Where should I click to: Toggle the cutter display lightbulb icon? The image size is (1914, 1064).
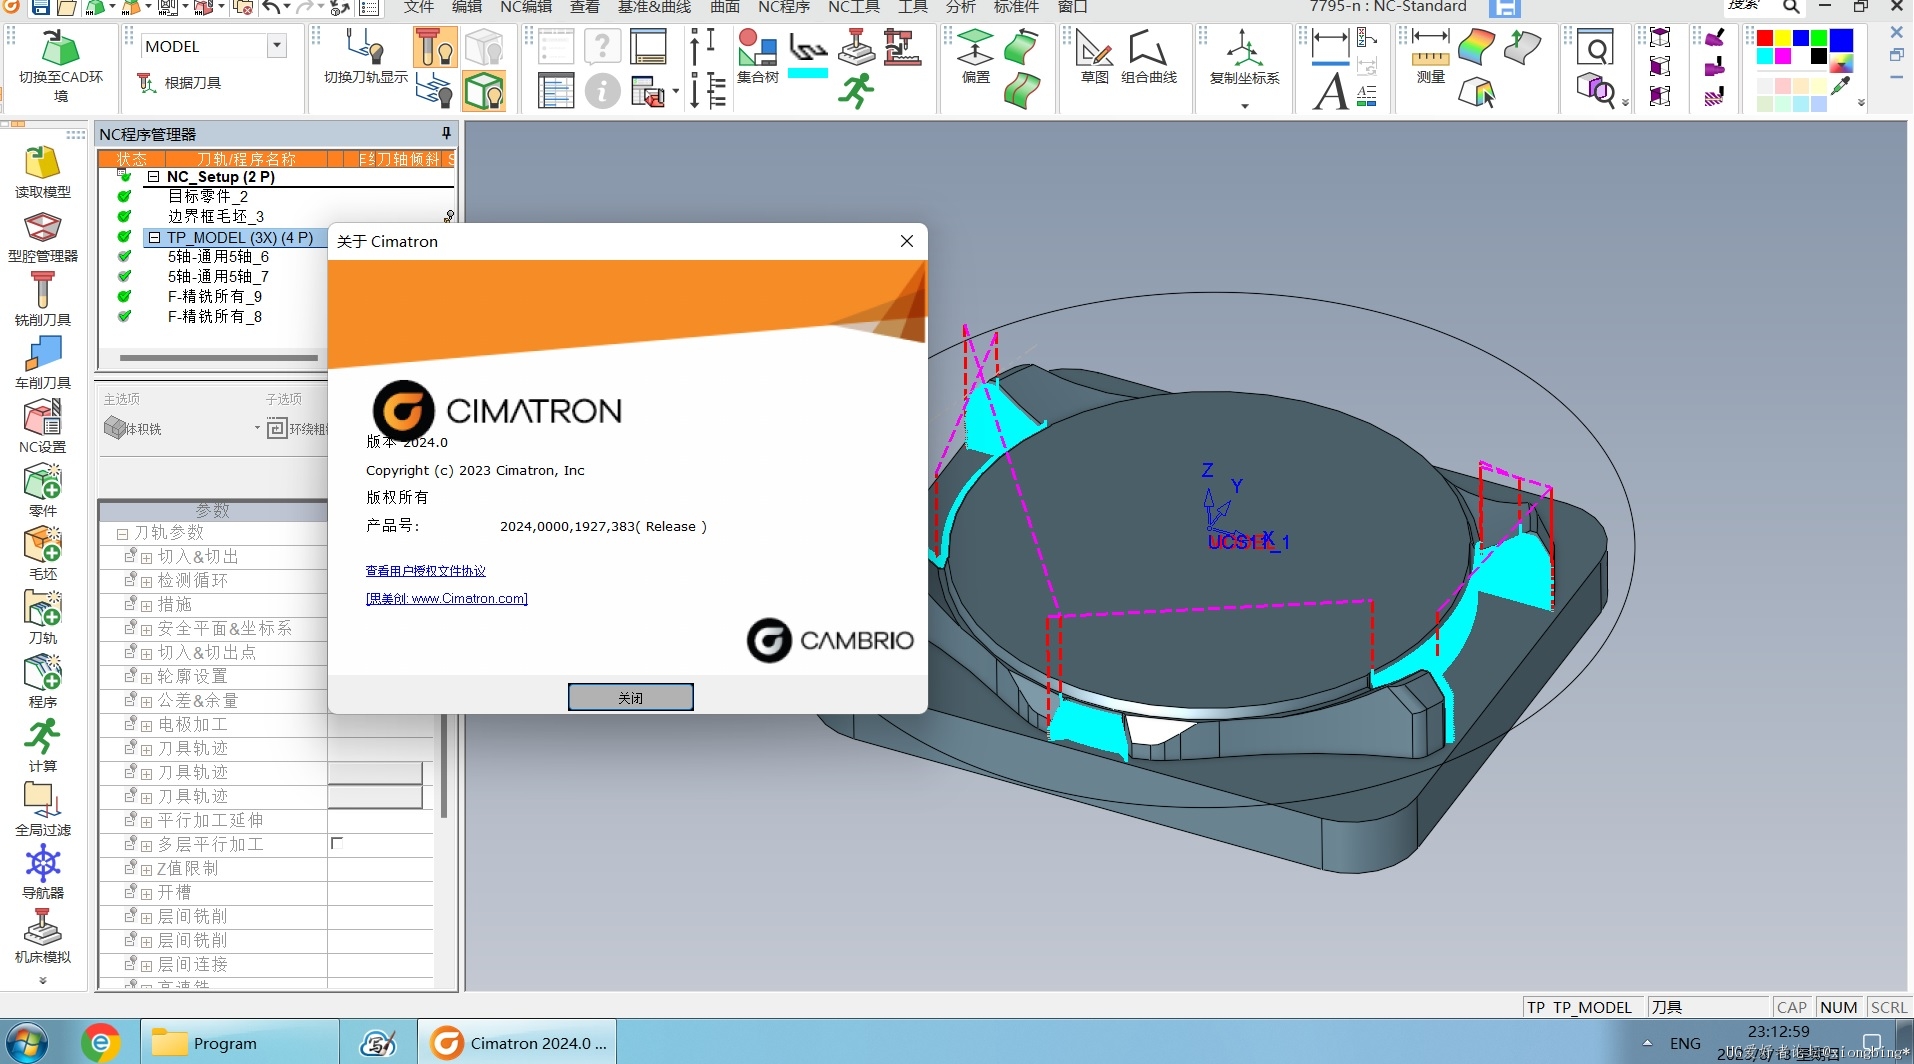pos(435,47)
